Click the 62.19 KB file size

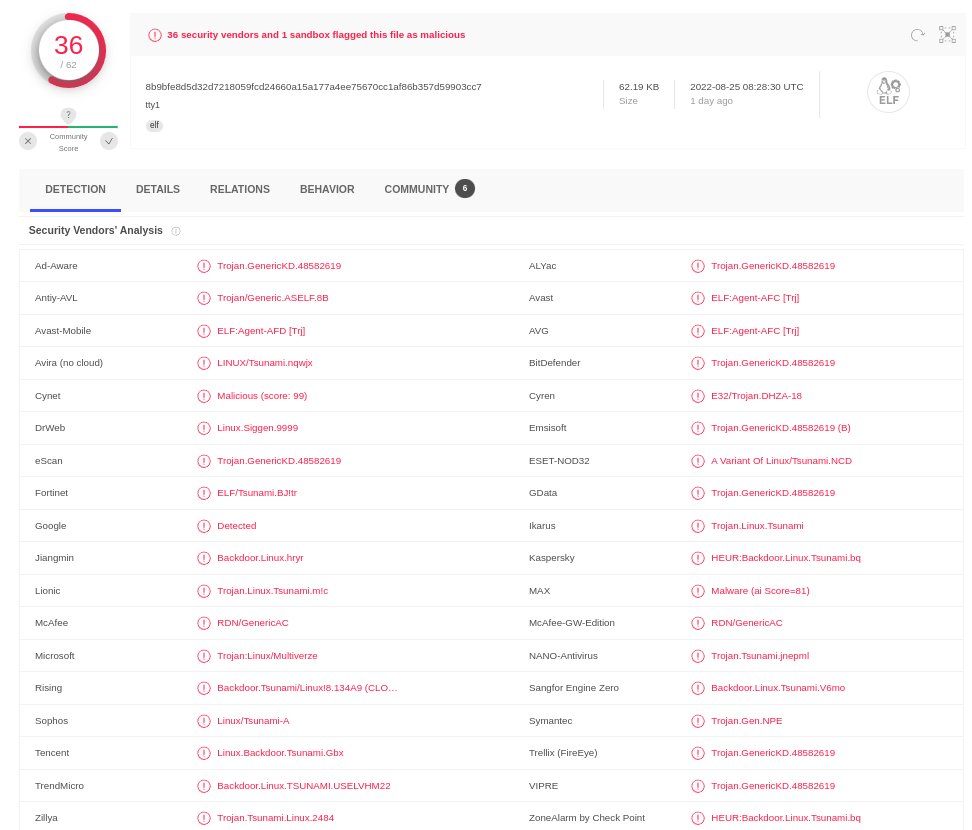click(x=639, y=87)
